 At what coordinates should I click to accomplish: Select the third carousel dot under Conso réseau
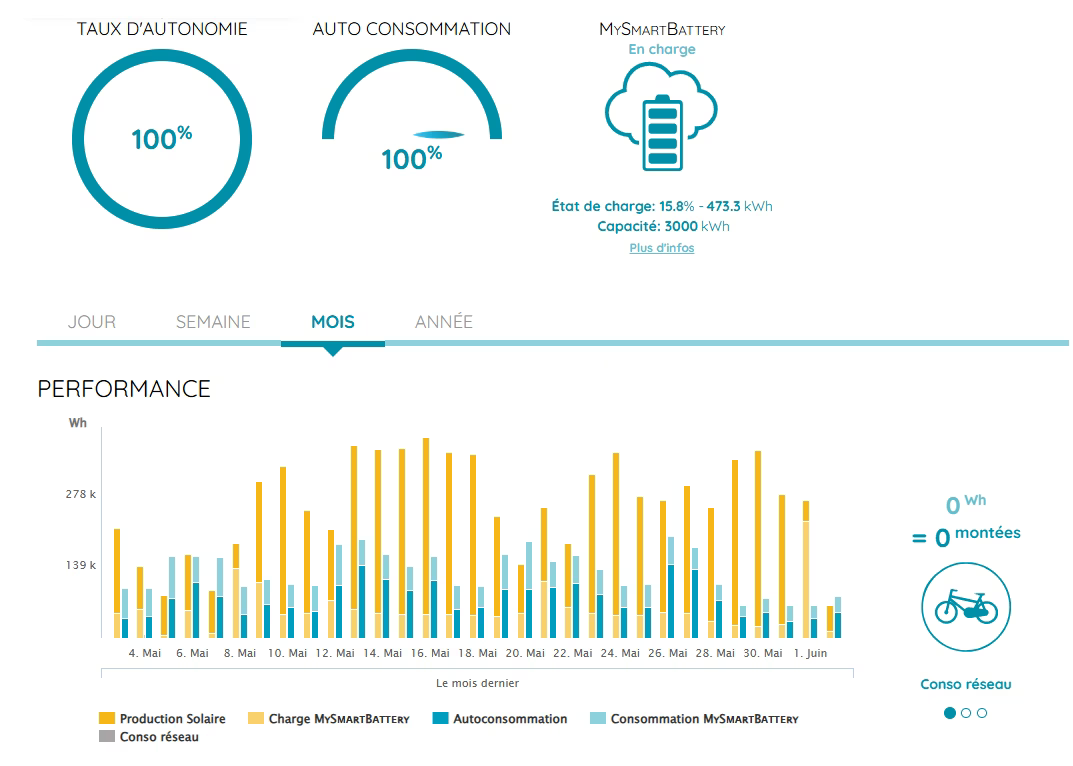pos(981,713)
